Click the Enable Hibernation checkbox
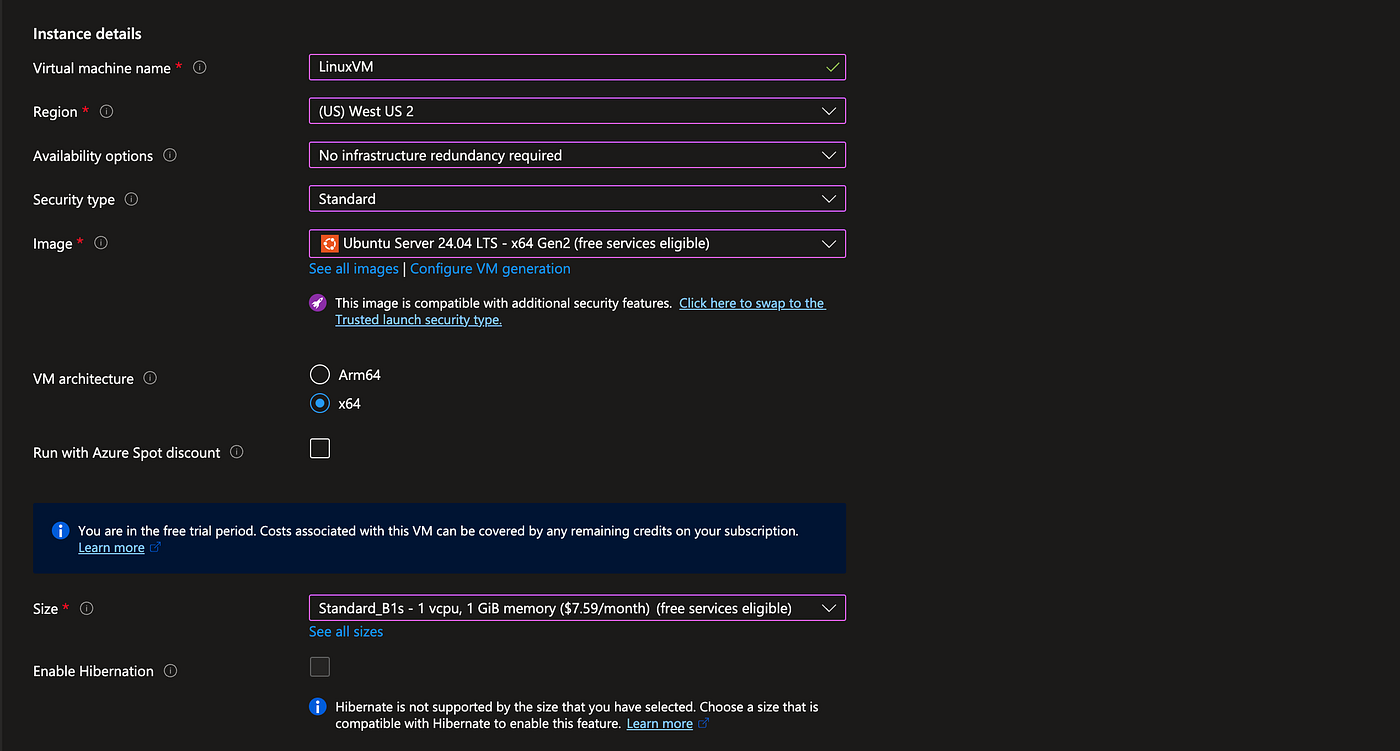The height and width of the screenshot is (751, 1400). pyautogui.click(x=320, y=667)
